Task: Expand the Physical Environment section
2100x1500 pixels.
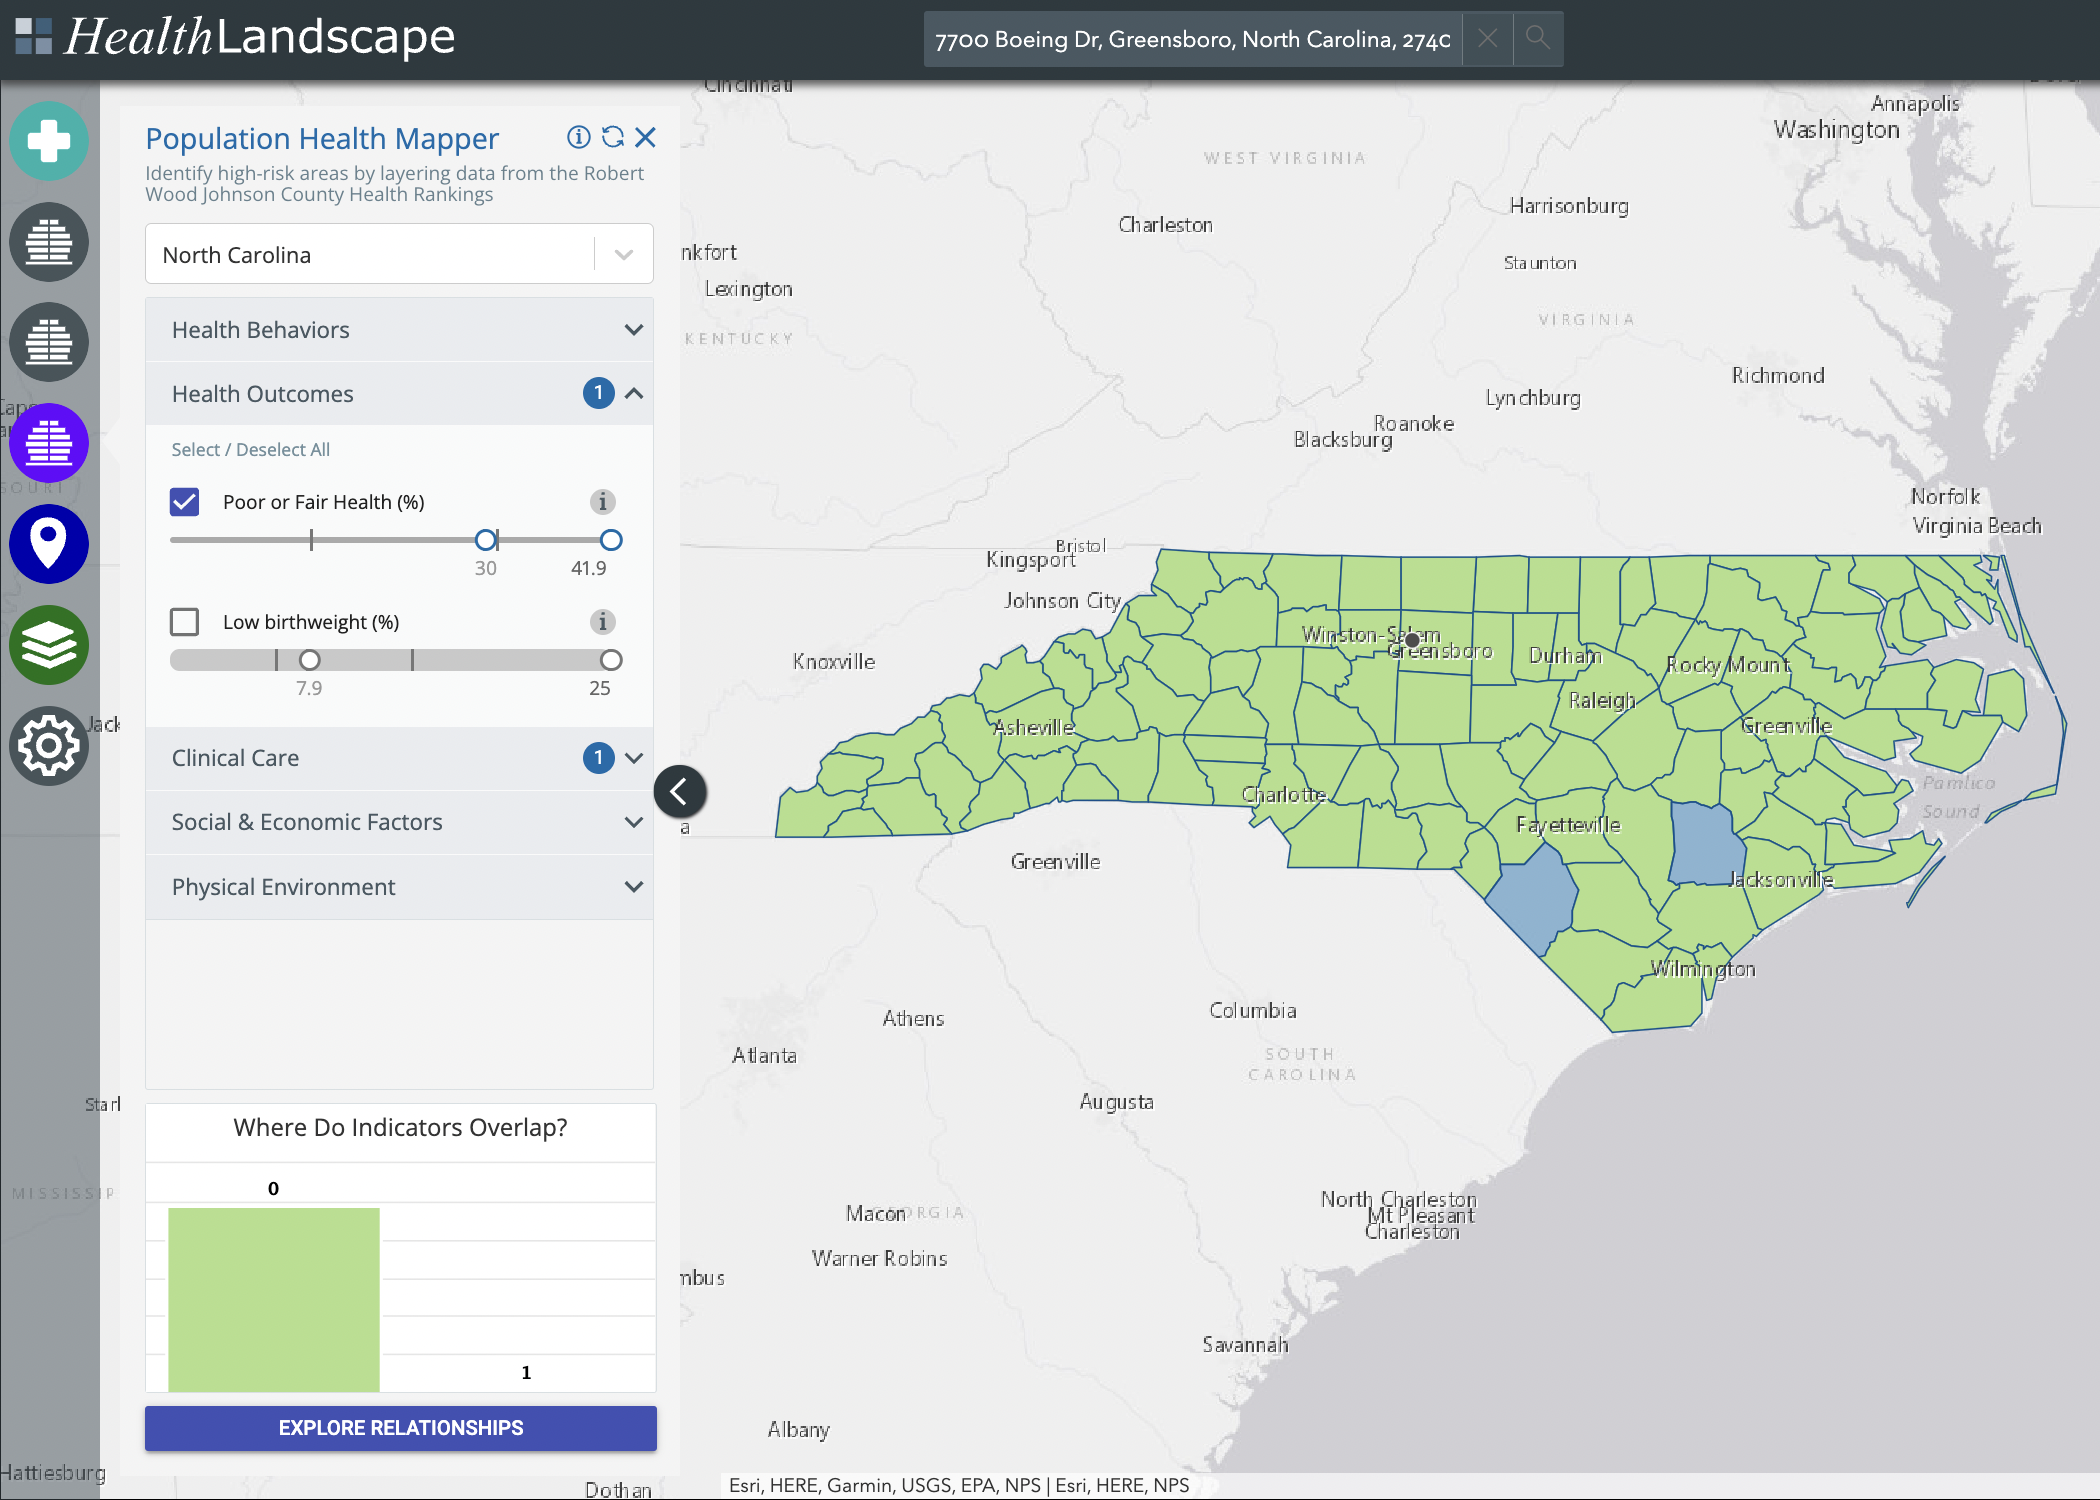Action: (399, 887)
